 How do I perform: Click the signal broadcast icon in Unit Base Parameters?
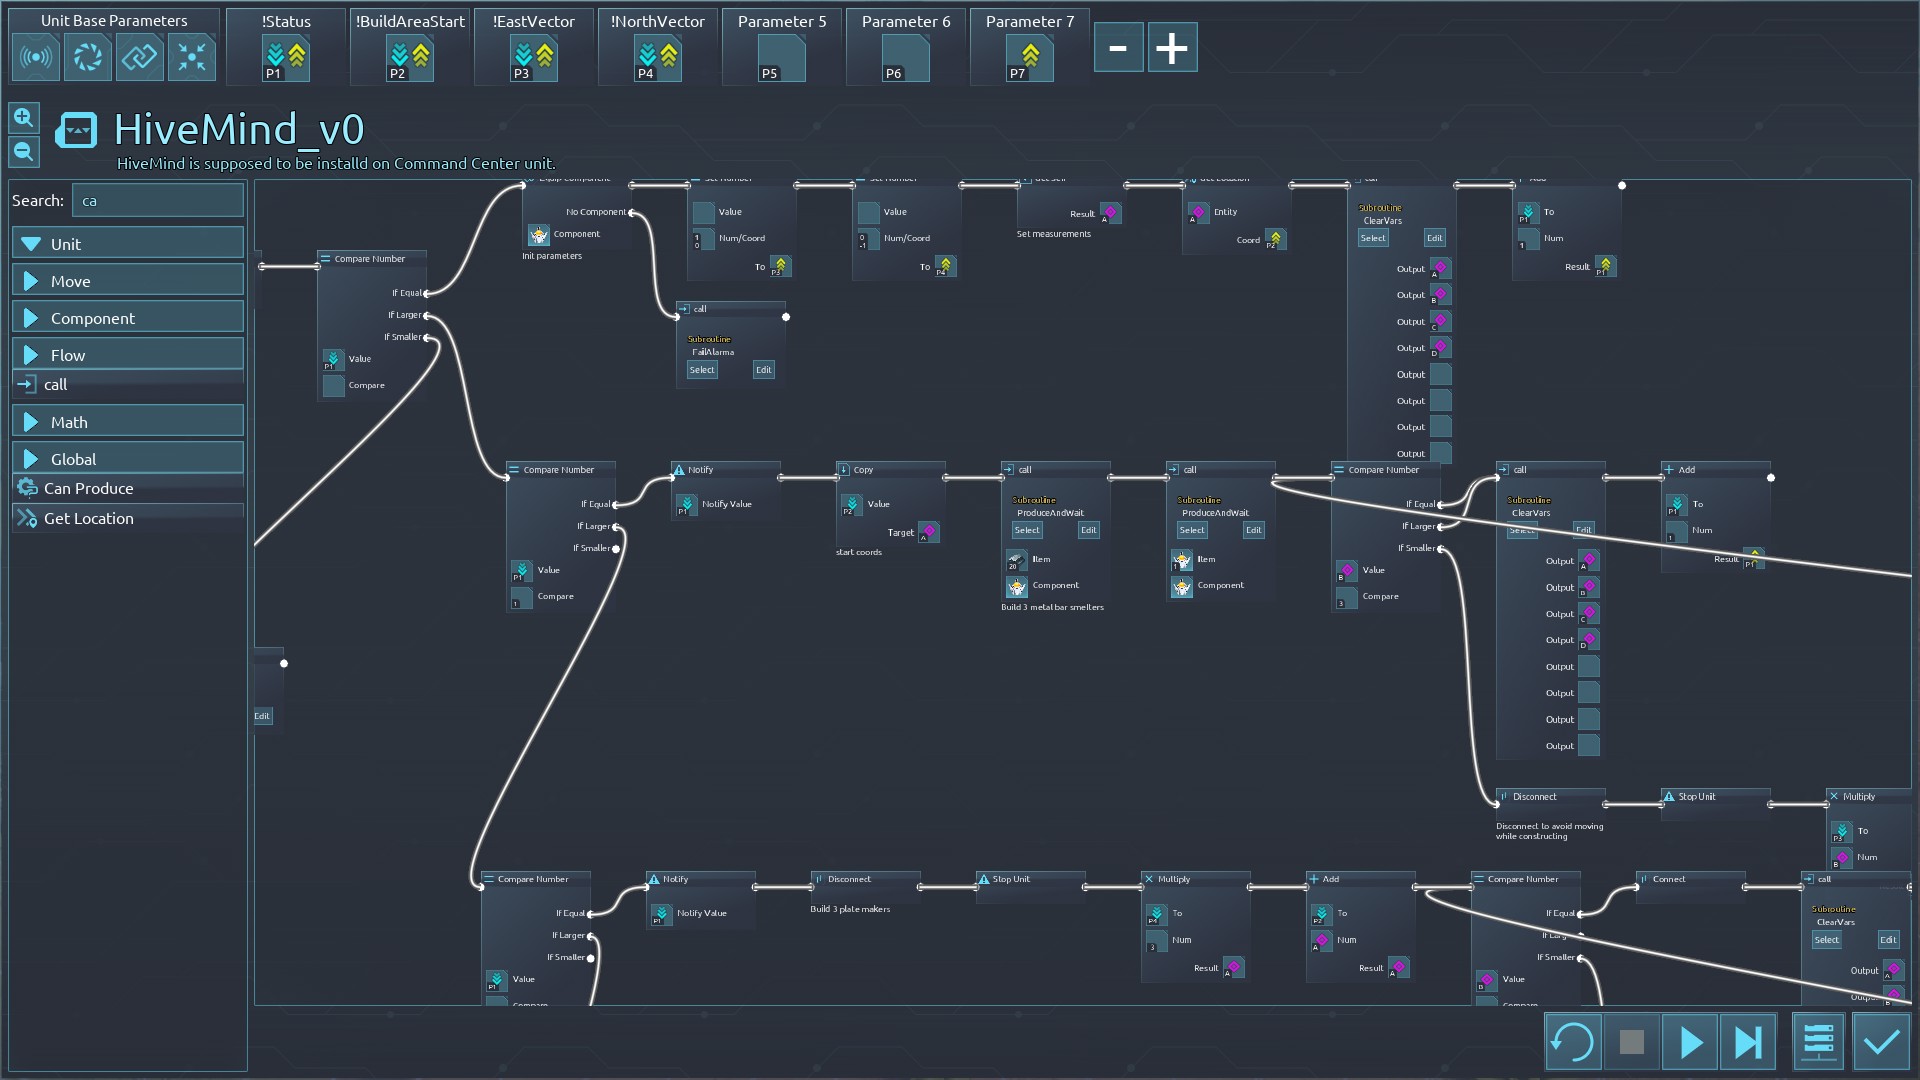point(36,57)
